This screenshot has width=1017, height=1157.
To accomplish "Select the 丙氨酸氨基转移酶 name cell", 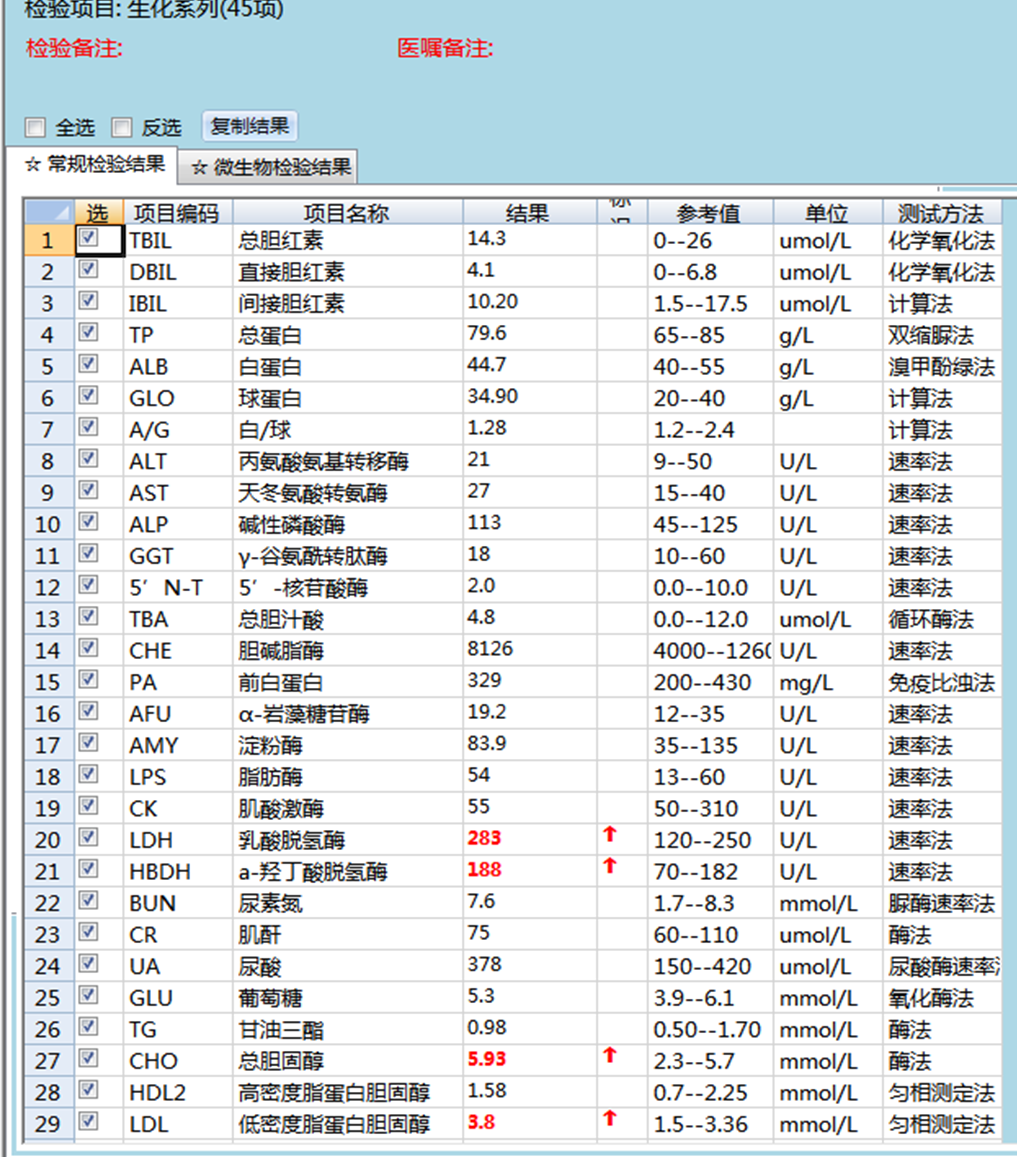I will click(348, 462).
